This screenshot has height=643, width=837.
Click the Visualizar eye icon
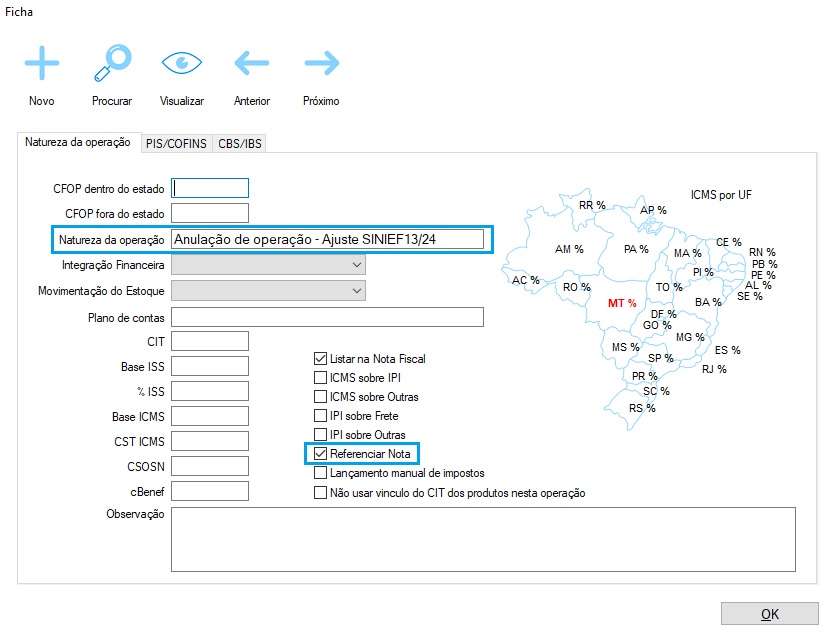pyautogui.click(x=182, y=63)
